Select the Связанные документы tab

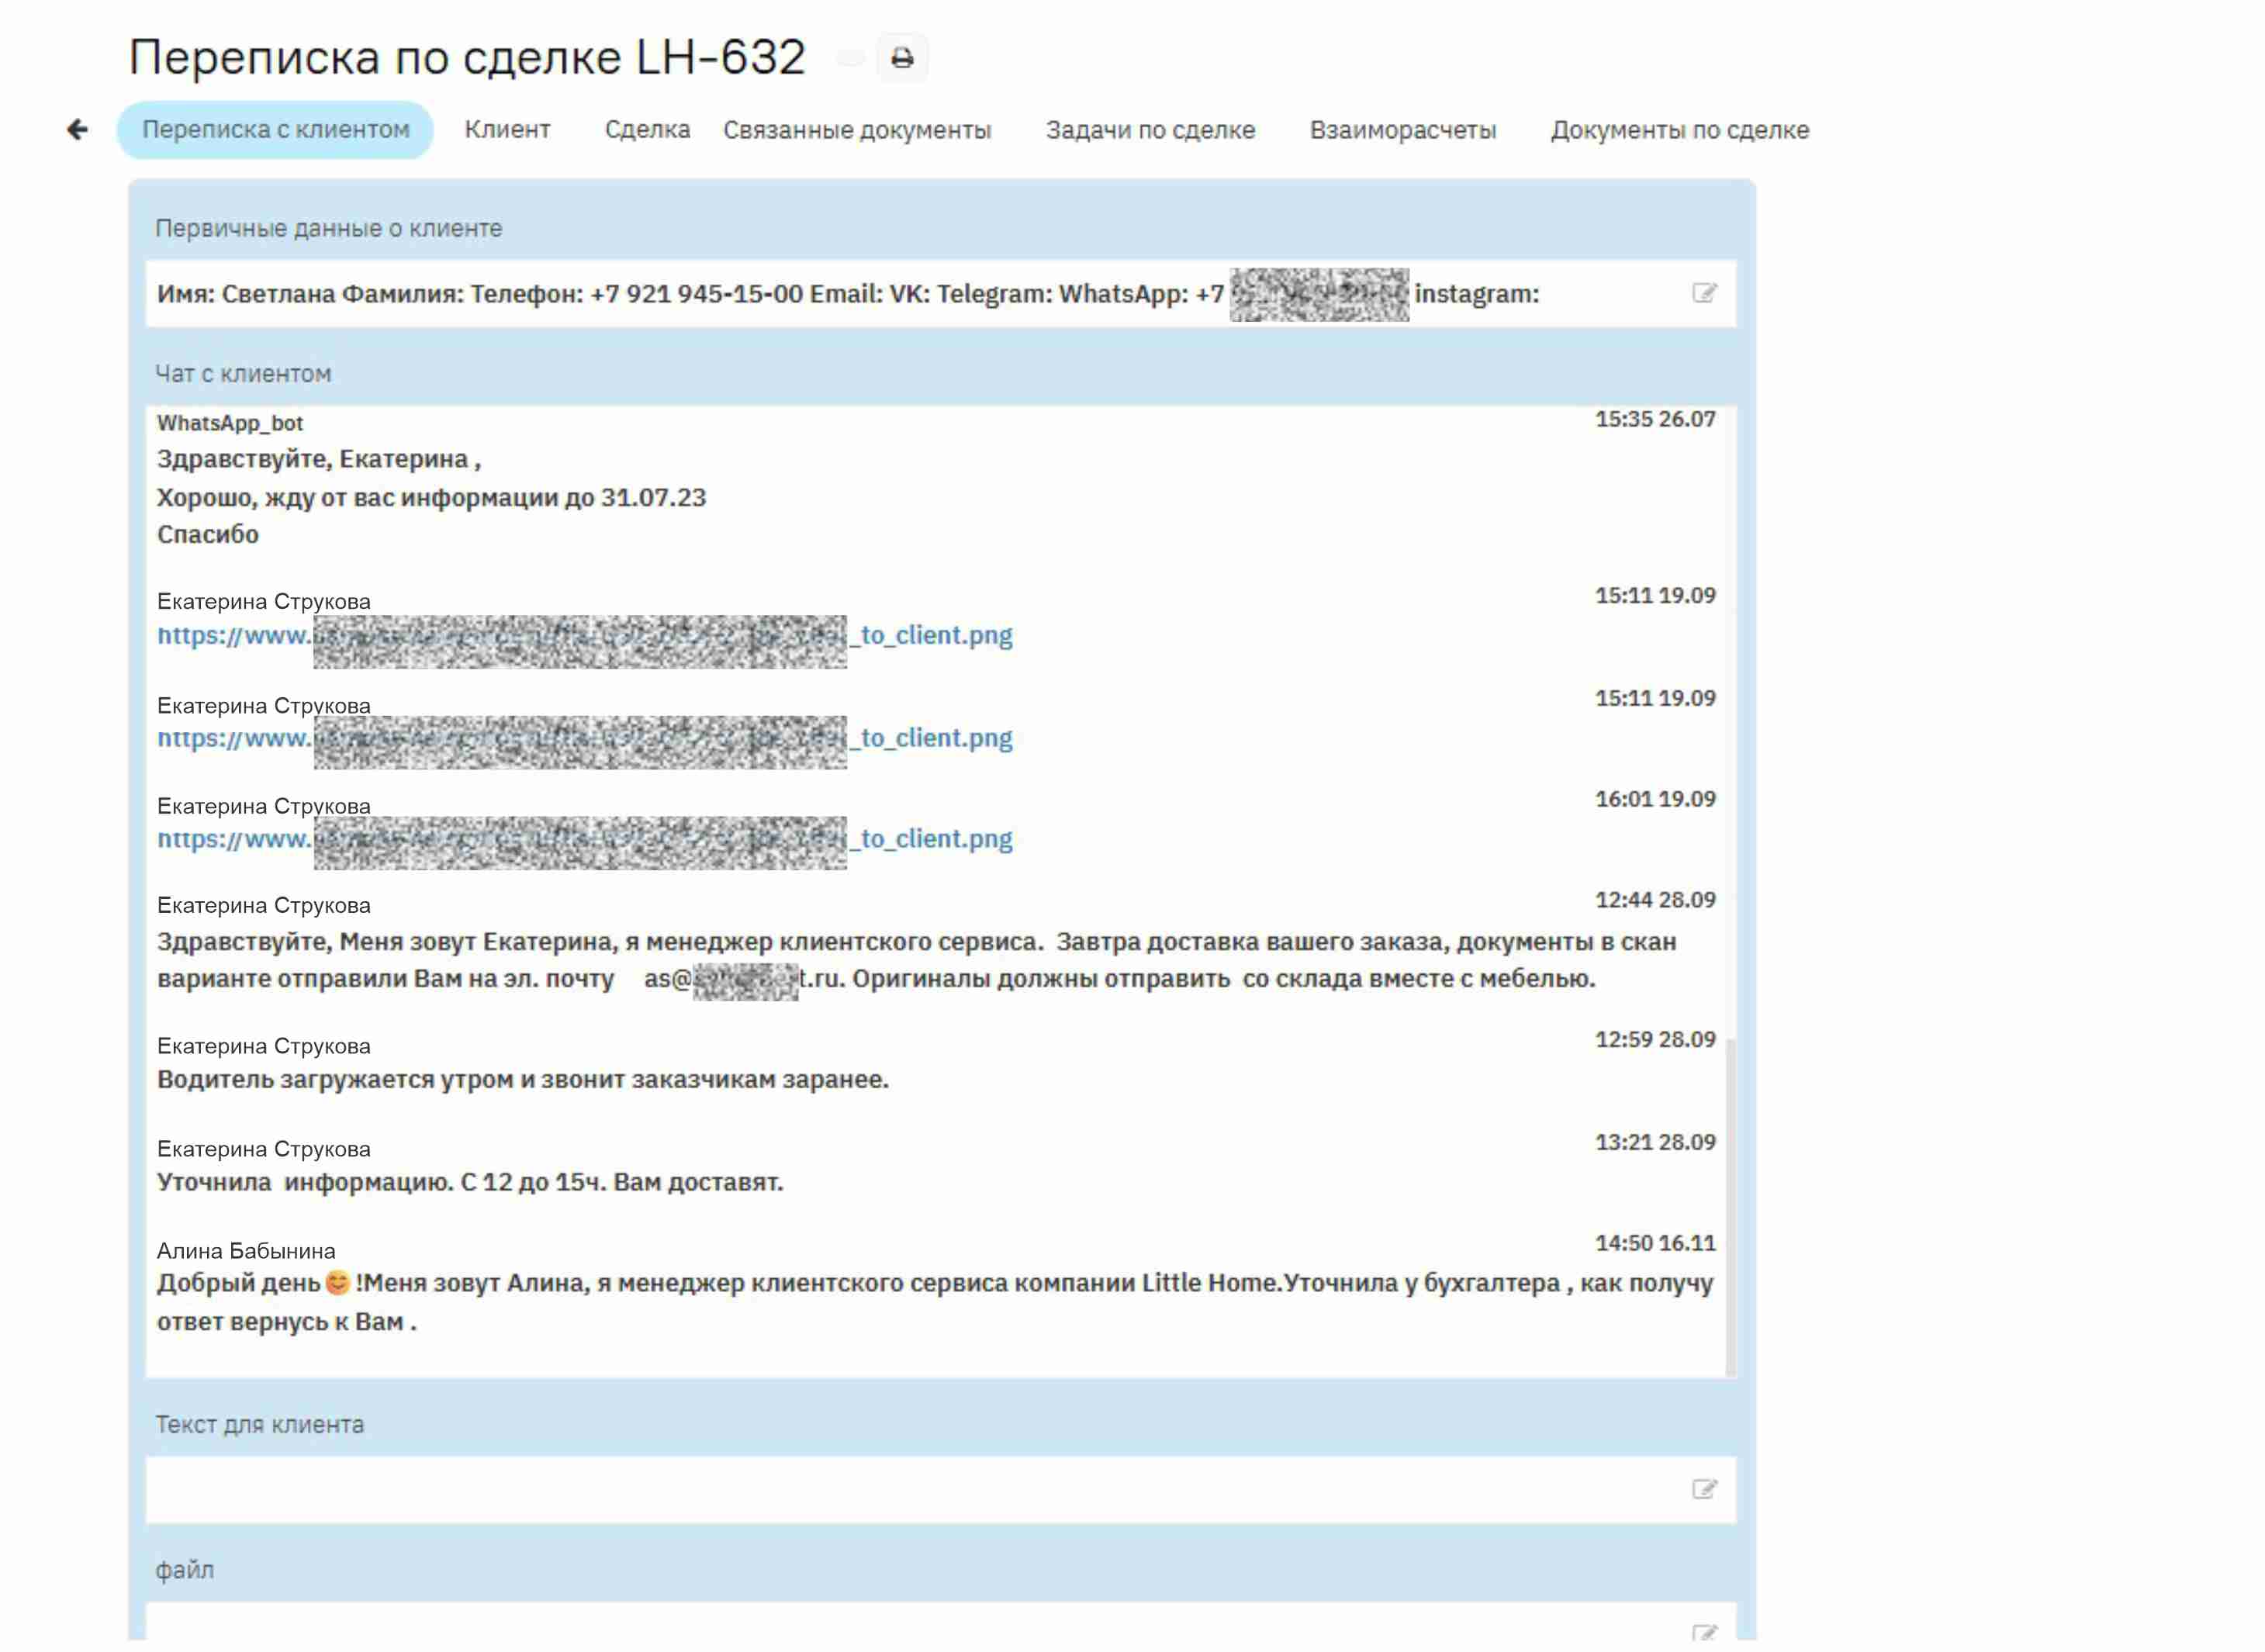857,130
